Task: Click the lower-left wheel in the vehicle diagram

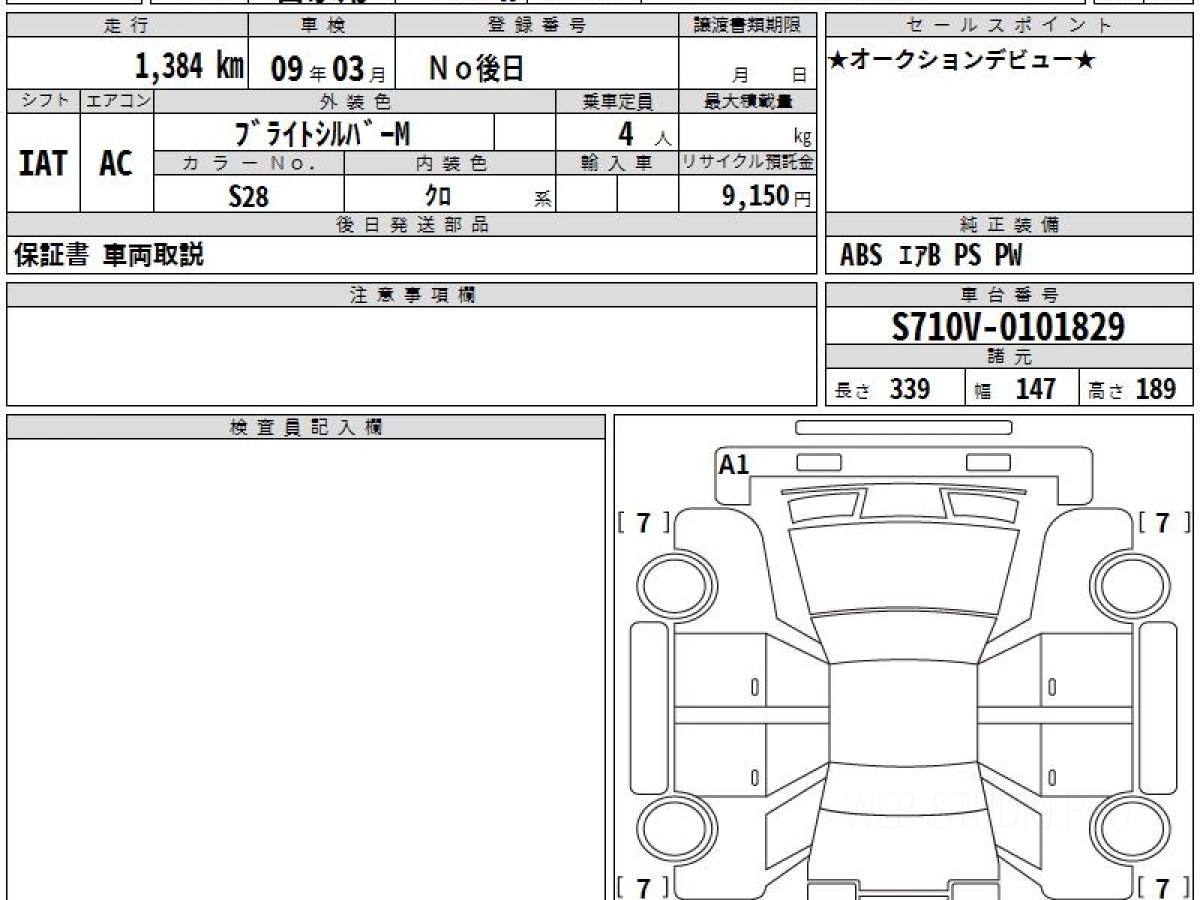Action: (x=666, y=827)
